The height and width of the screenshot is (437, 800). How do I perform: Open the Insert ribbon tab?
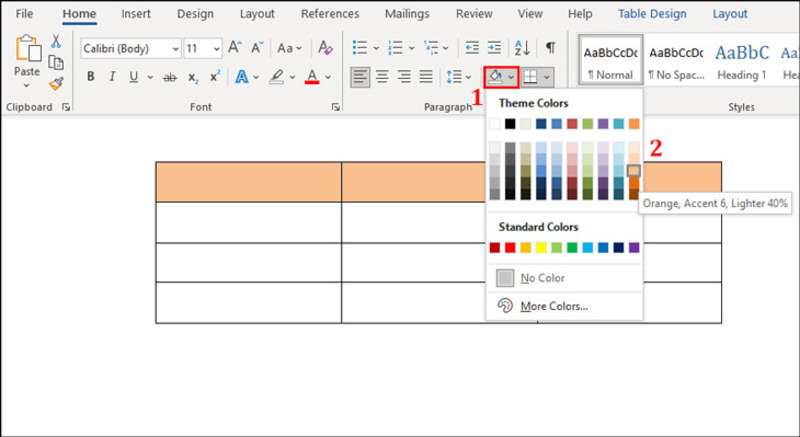click(136, 14)
